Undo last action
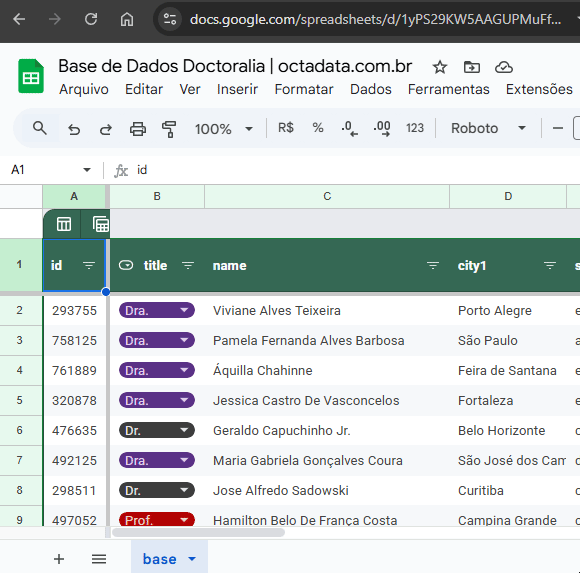The image size is (580, 573). (74, 129)
